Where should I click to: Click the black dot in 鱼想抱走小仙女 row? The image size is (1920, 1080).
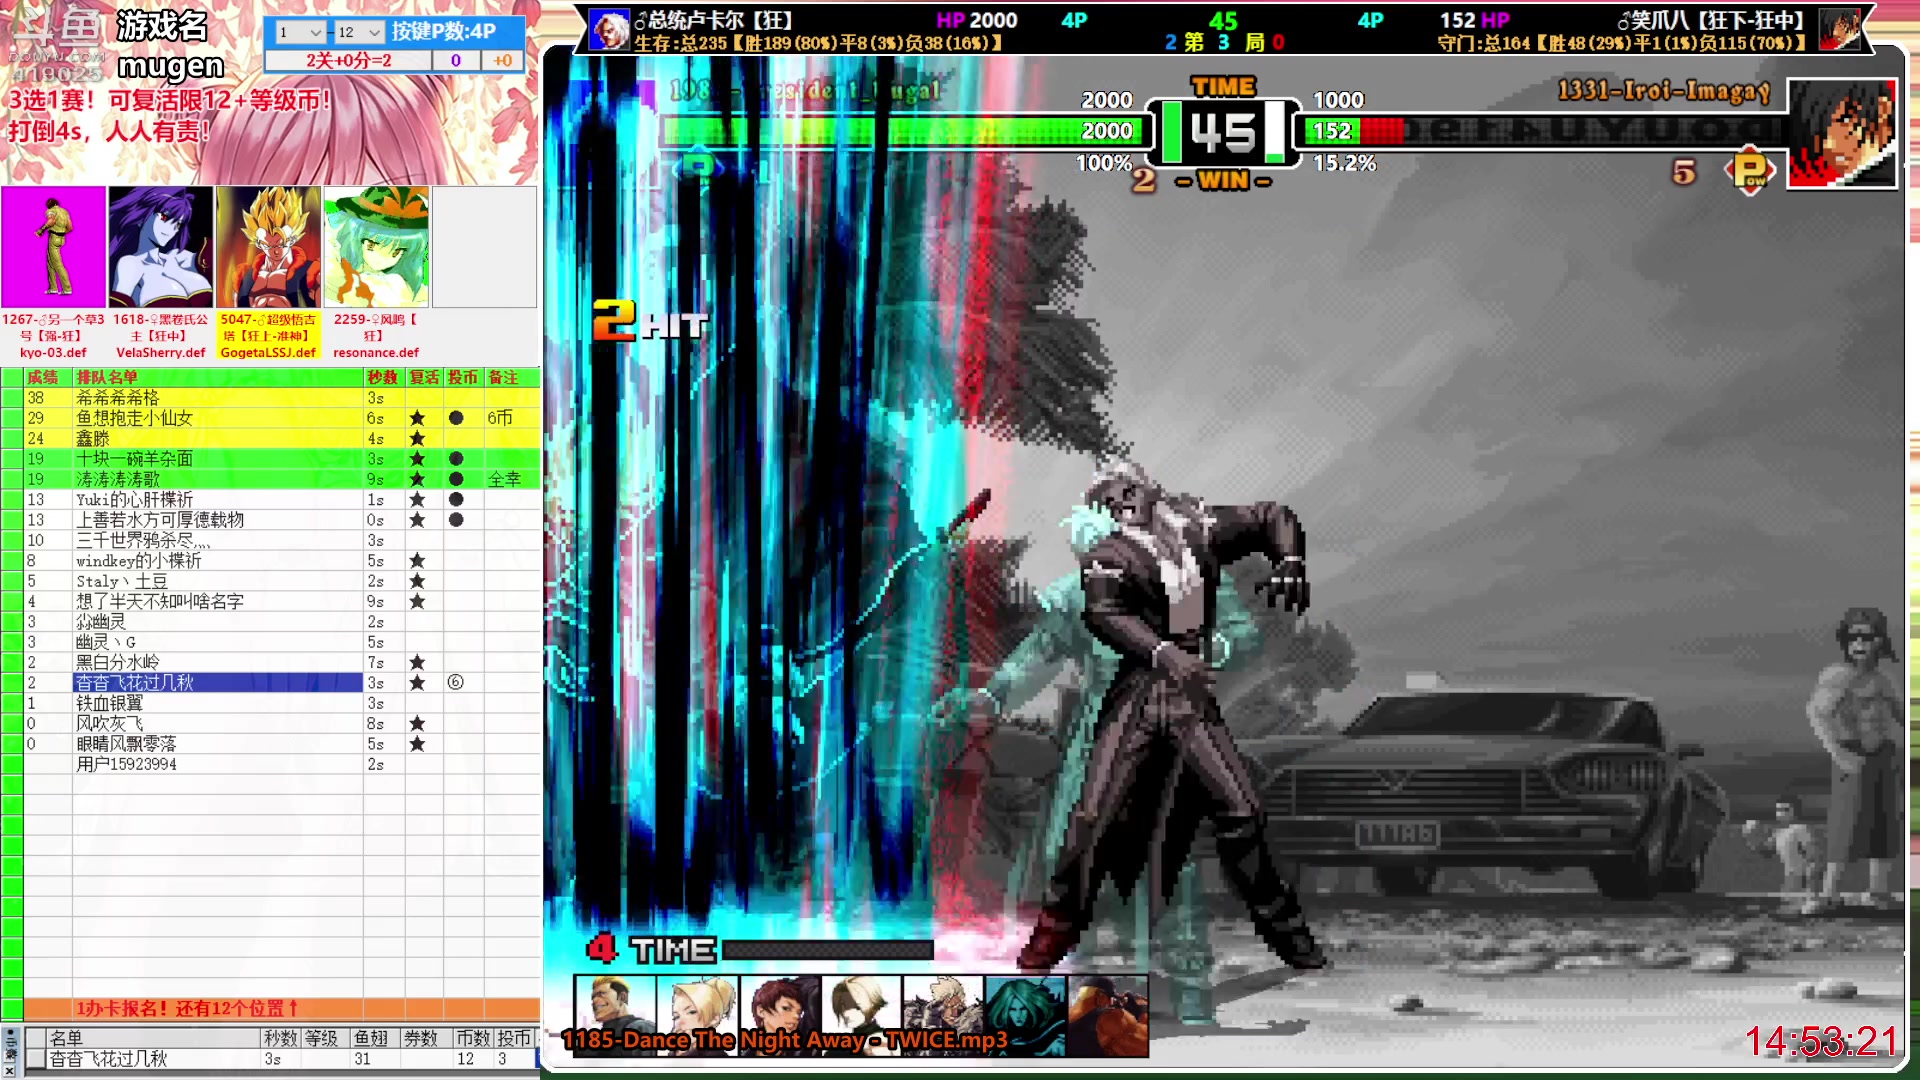coord(456,418)
